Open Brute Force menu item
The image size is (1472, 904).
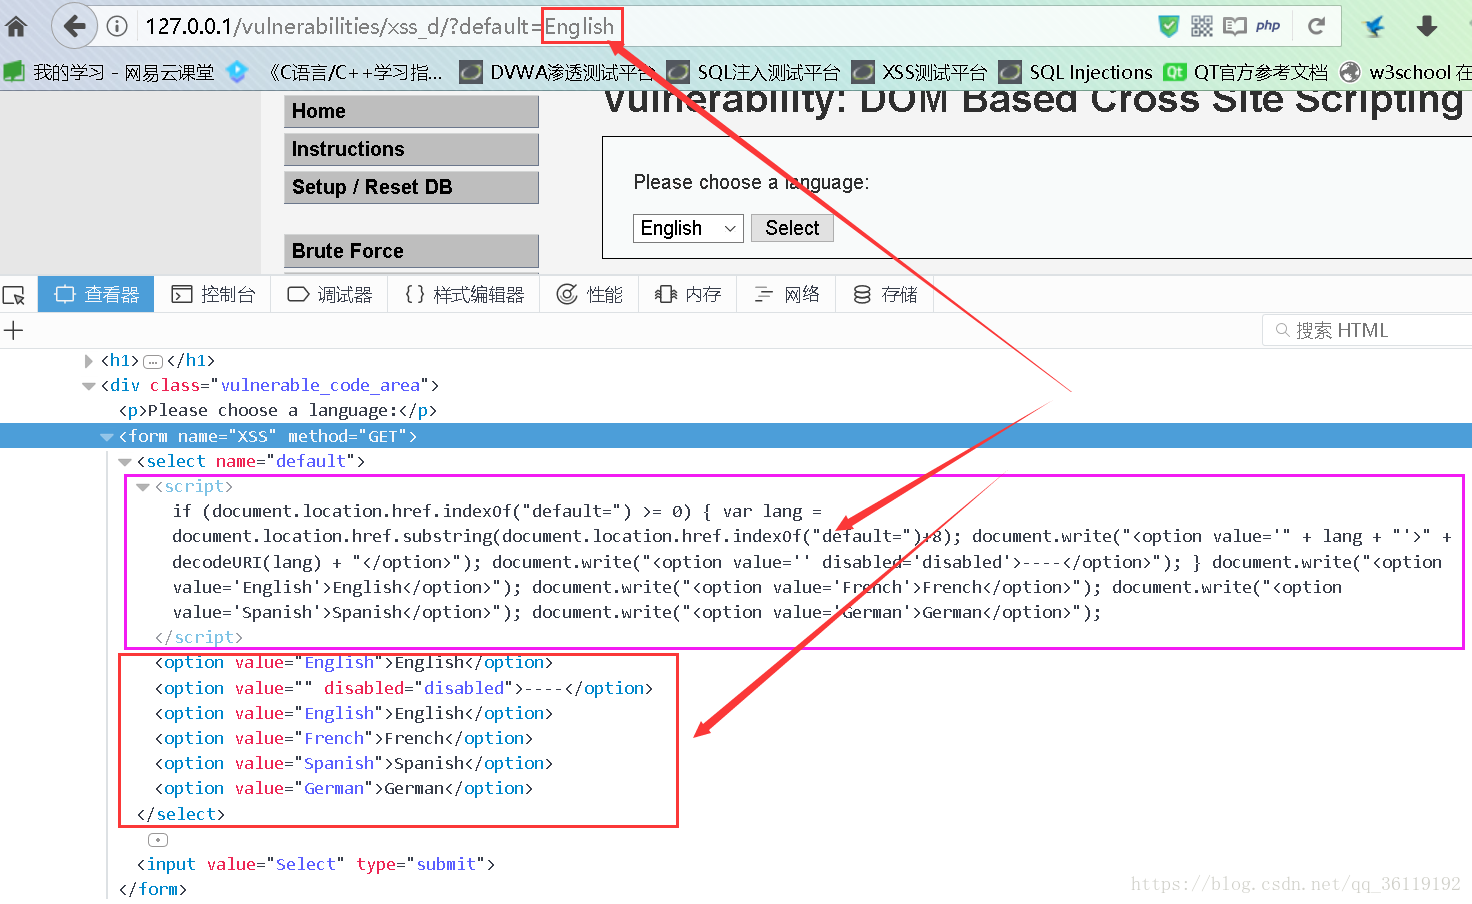tap(412, 251)
